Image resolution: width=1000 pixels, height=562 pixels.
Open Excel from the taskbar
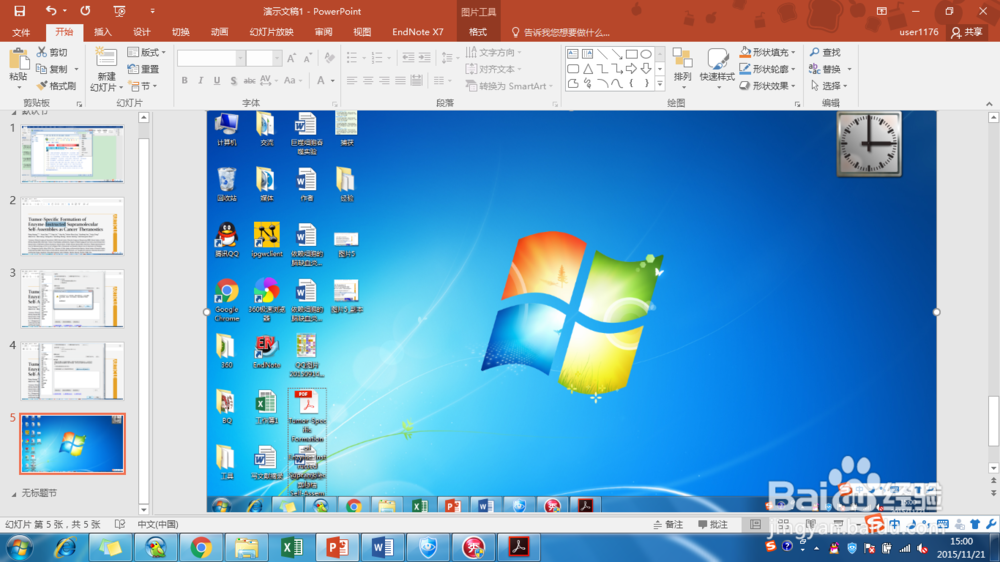[291, 547]
